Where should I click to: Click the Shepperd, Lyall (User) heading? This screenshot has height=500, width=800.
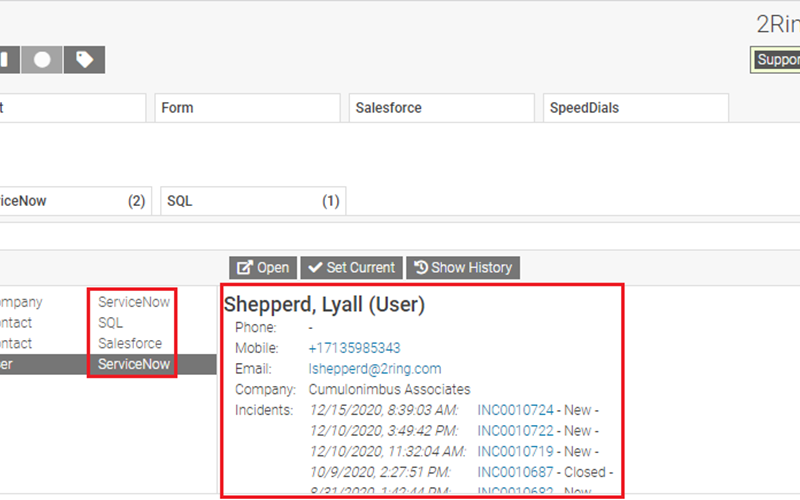tap(324, 305)
